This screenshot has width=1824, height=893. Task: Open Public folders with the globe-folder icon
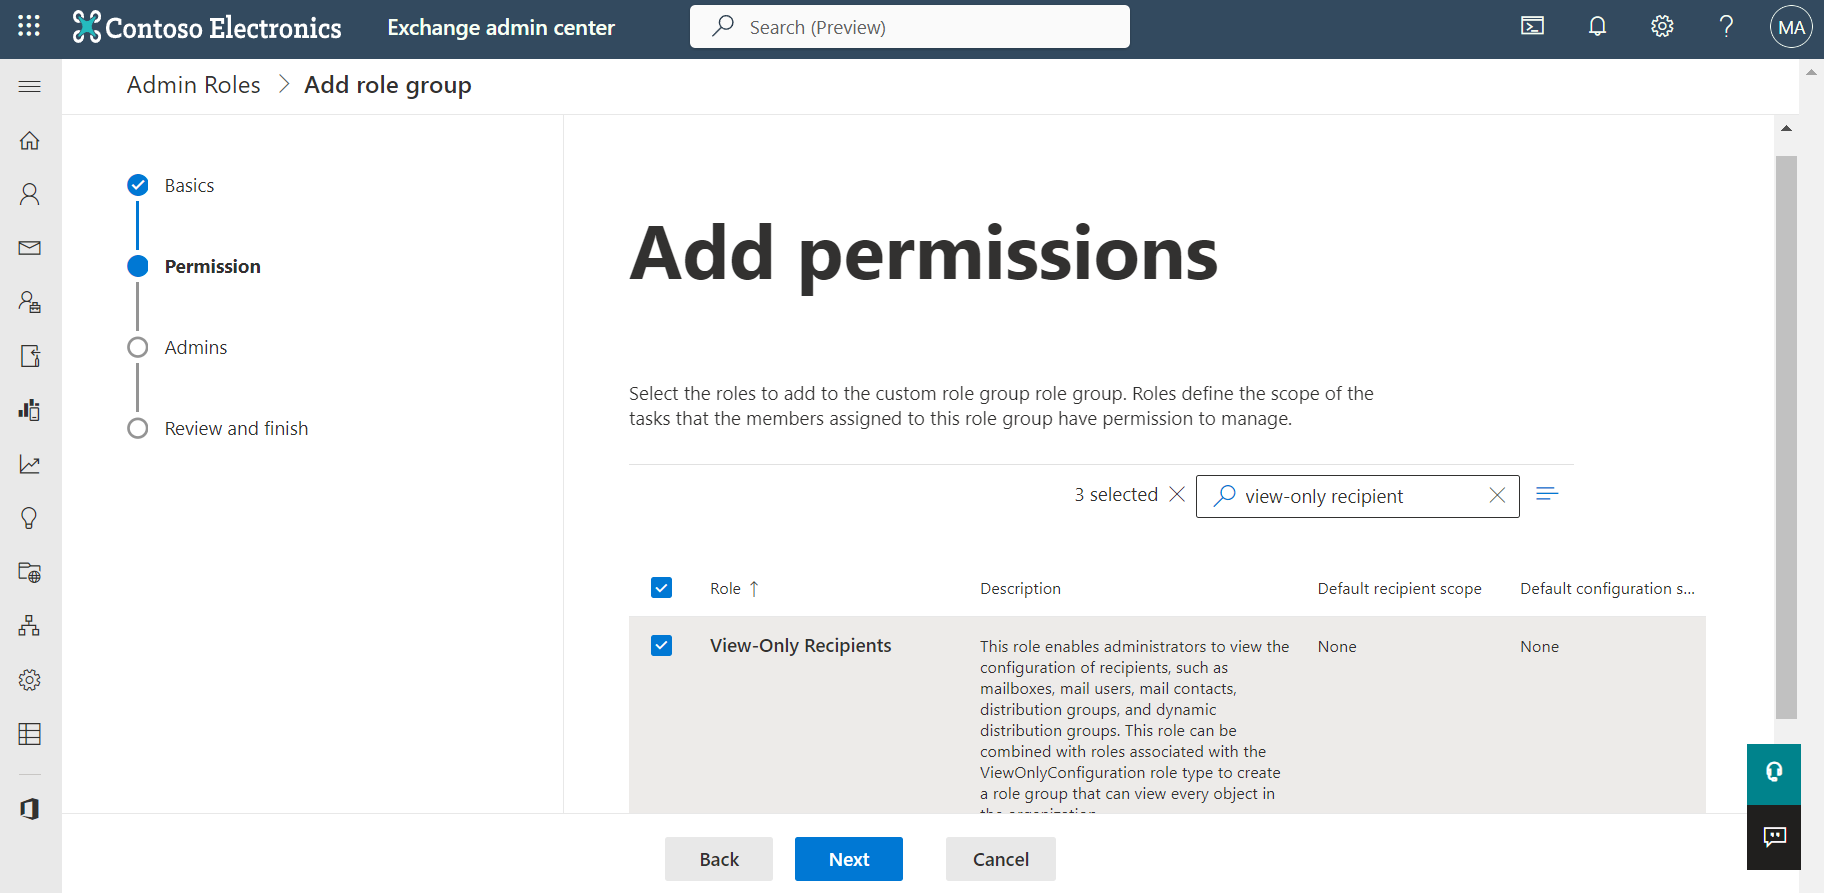29,572
